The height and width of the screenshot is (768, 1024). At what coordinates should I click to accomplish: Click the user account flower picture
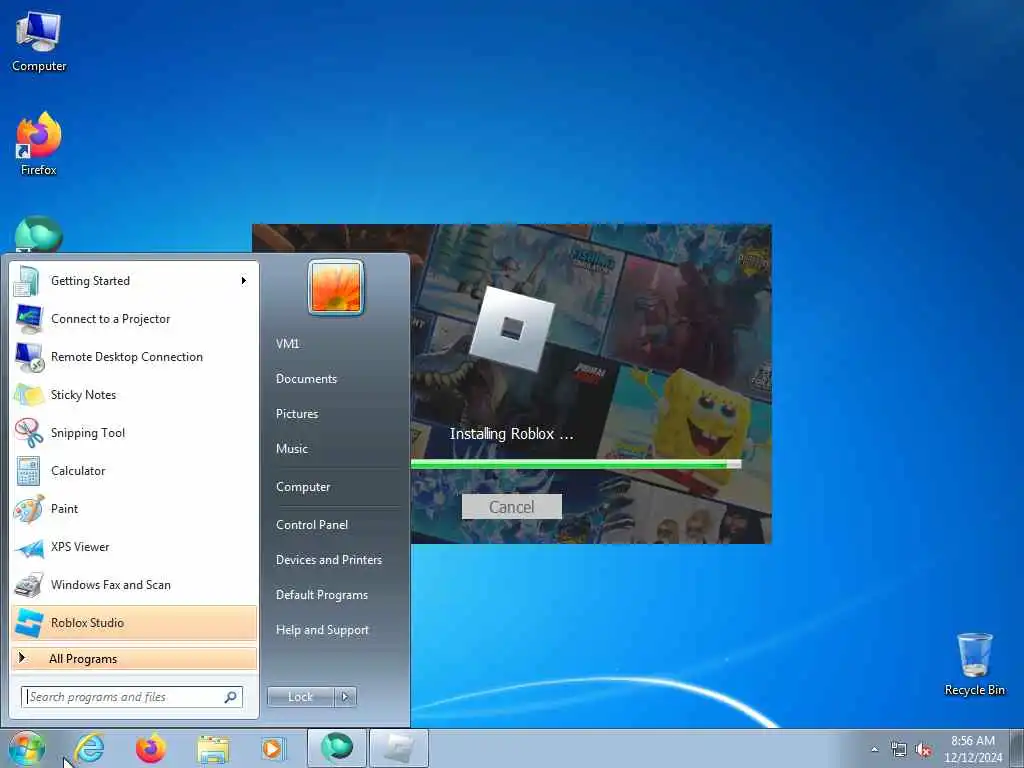(x=336, y=287)
